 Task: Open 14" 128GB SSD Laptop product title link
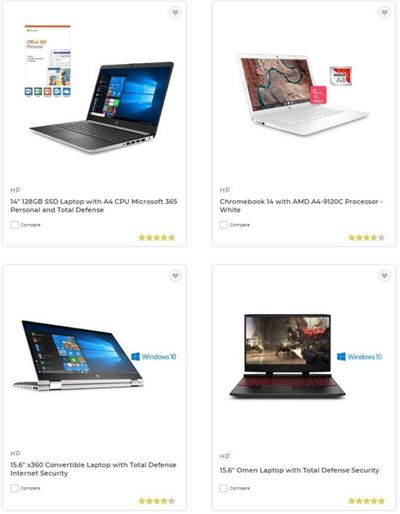(94, 206)
